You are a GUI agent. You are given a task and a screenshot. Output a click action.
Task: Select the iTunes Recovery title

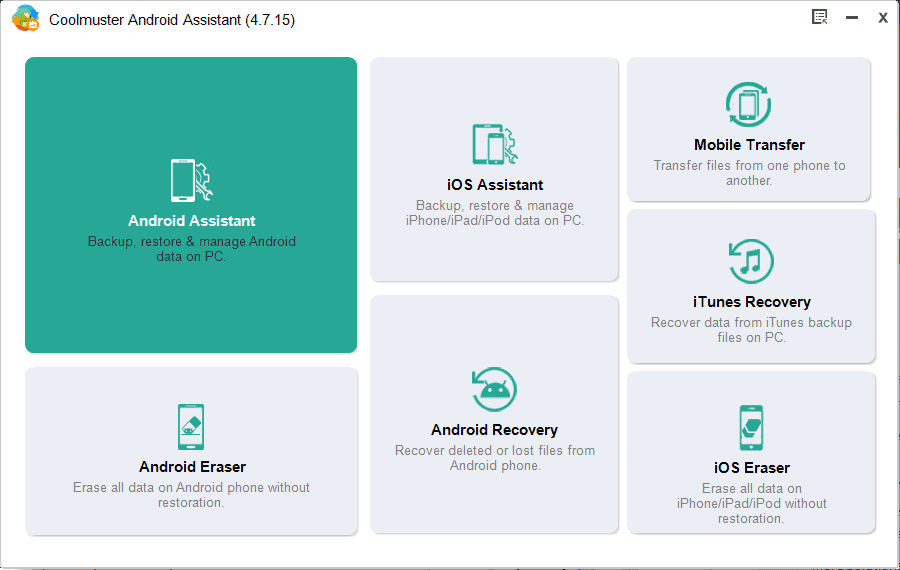pos(751,302)
